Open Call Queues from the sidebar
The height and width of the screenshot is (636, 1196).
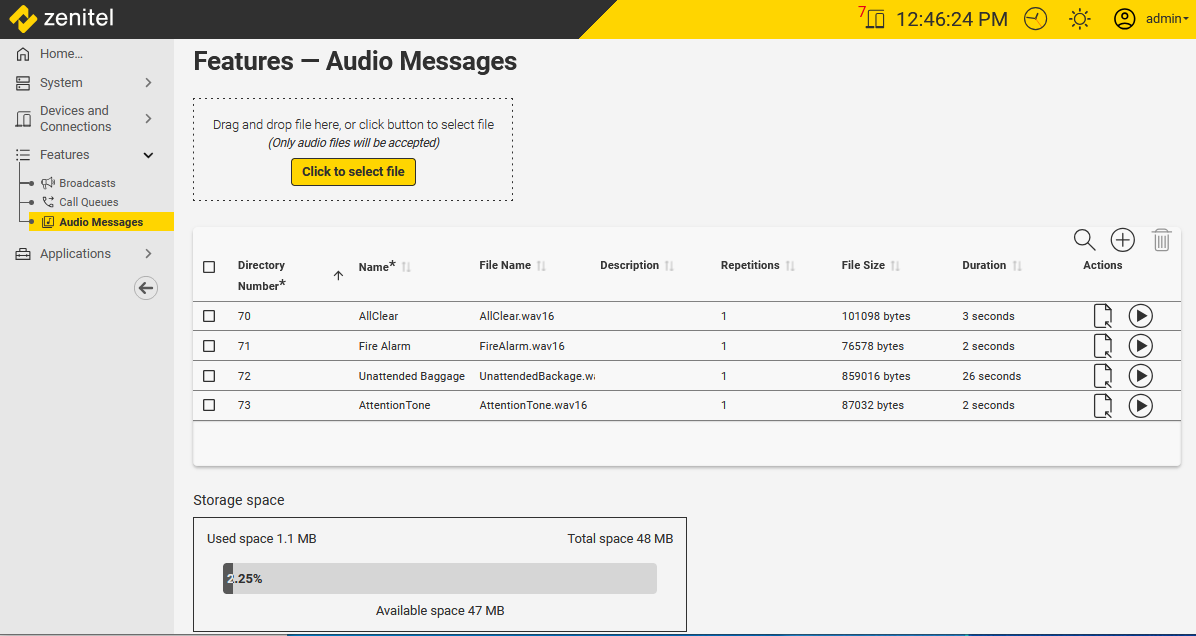click(88, 202)
